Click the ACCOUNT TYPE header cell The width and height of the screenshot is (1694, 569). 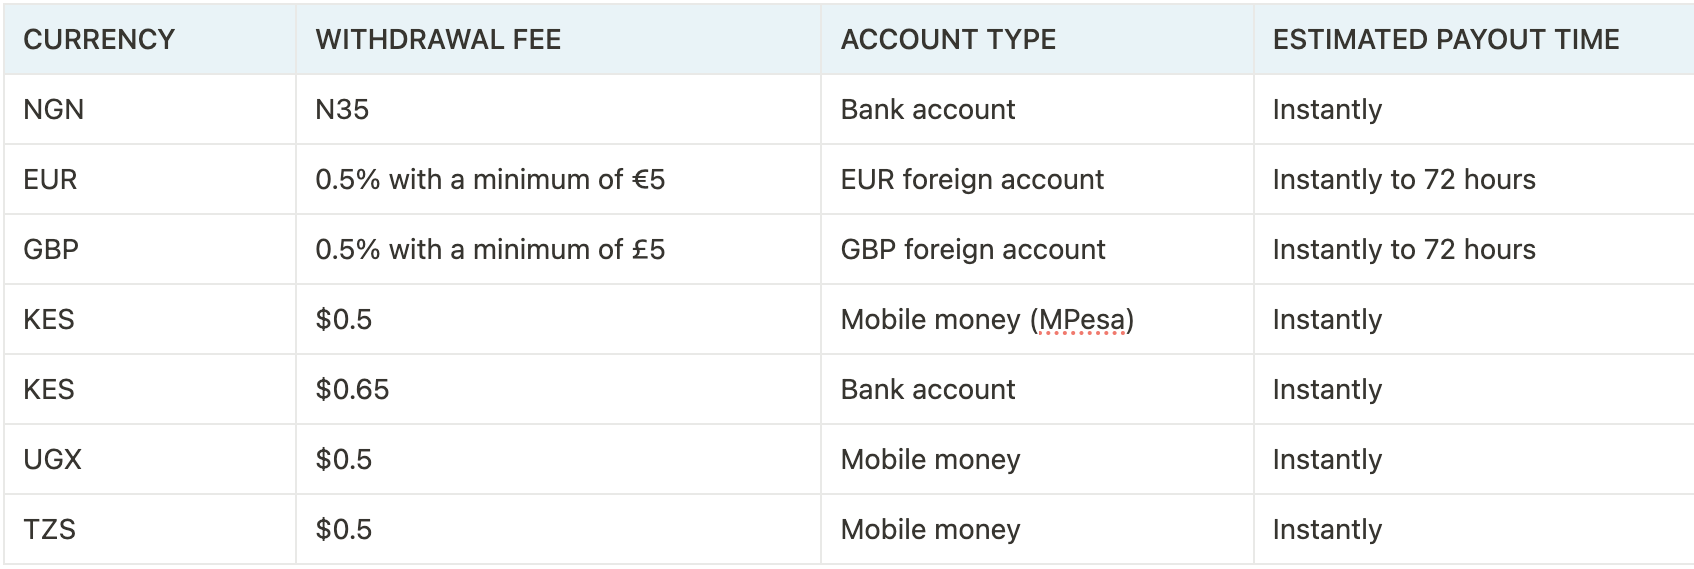[1037, 39]
